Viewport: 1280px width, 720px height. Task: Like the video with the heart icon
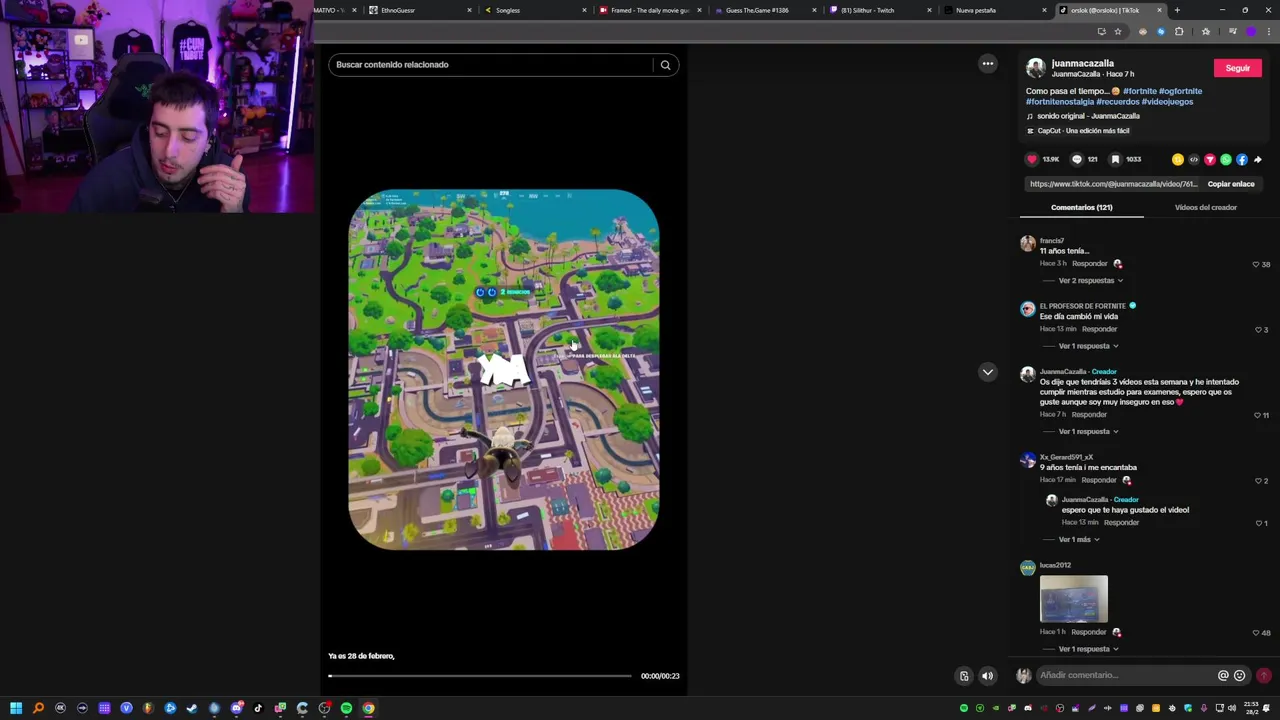tap(1032, 159)
